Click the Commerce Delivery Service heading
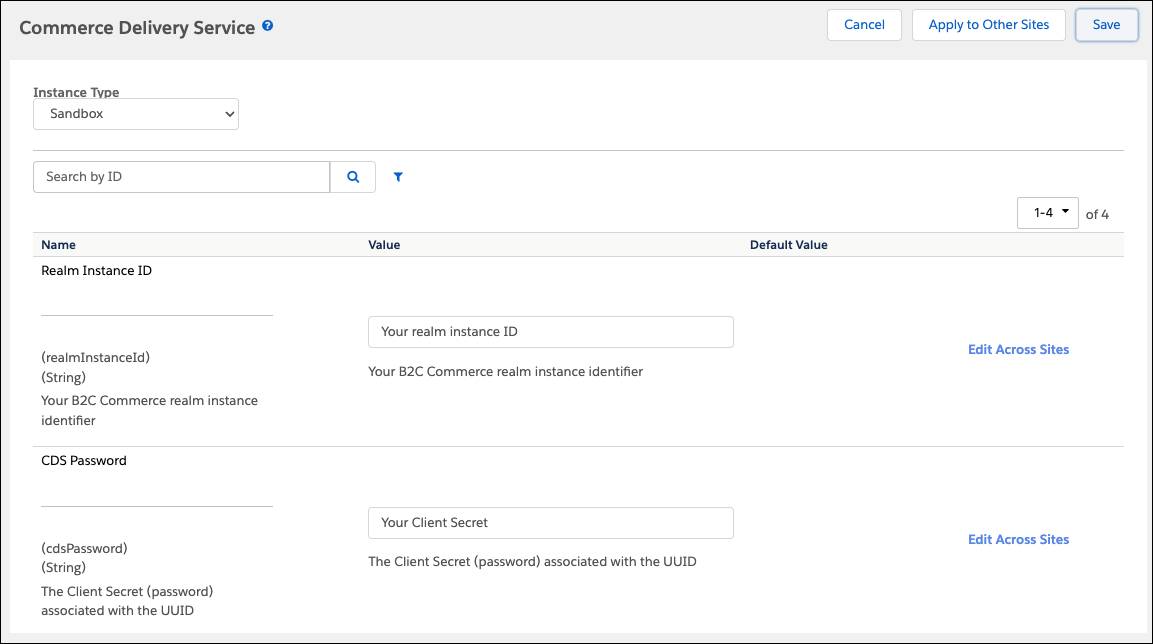The height and width of the screenshot is (644, 1153). coord(137,28)
